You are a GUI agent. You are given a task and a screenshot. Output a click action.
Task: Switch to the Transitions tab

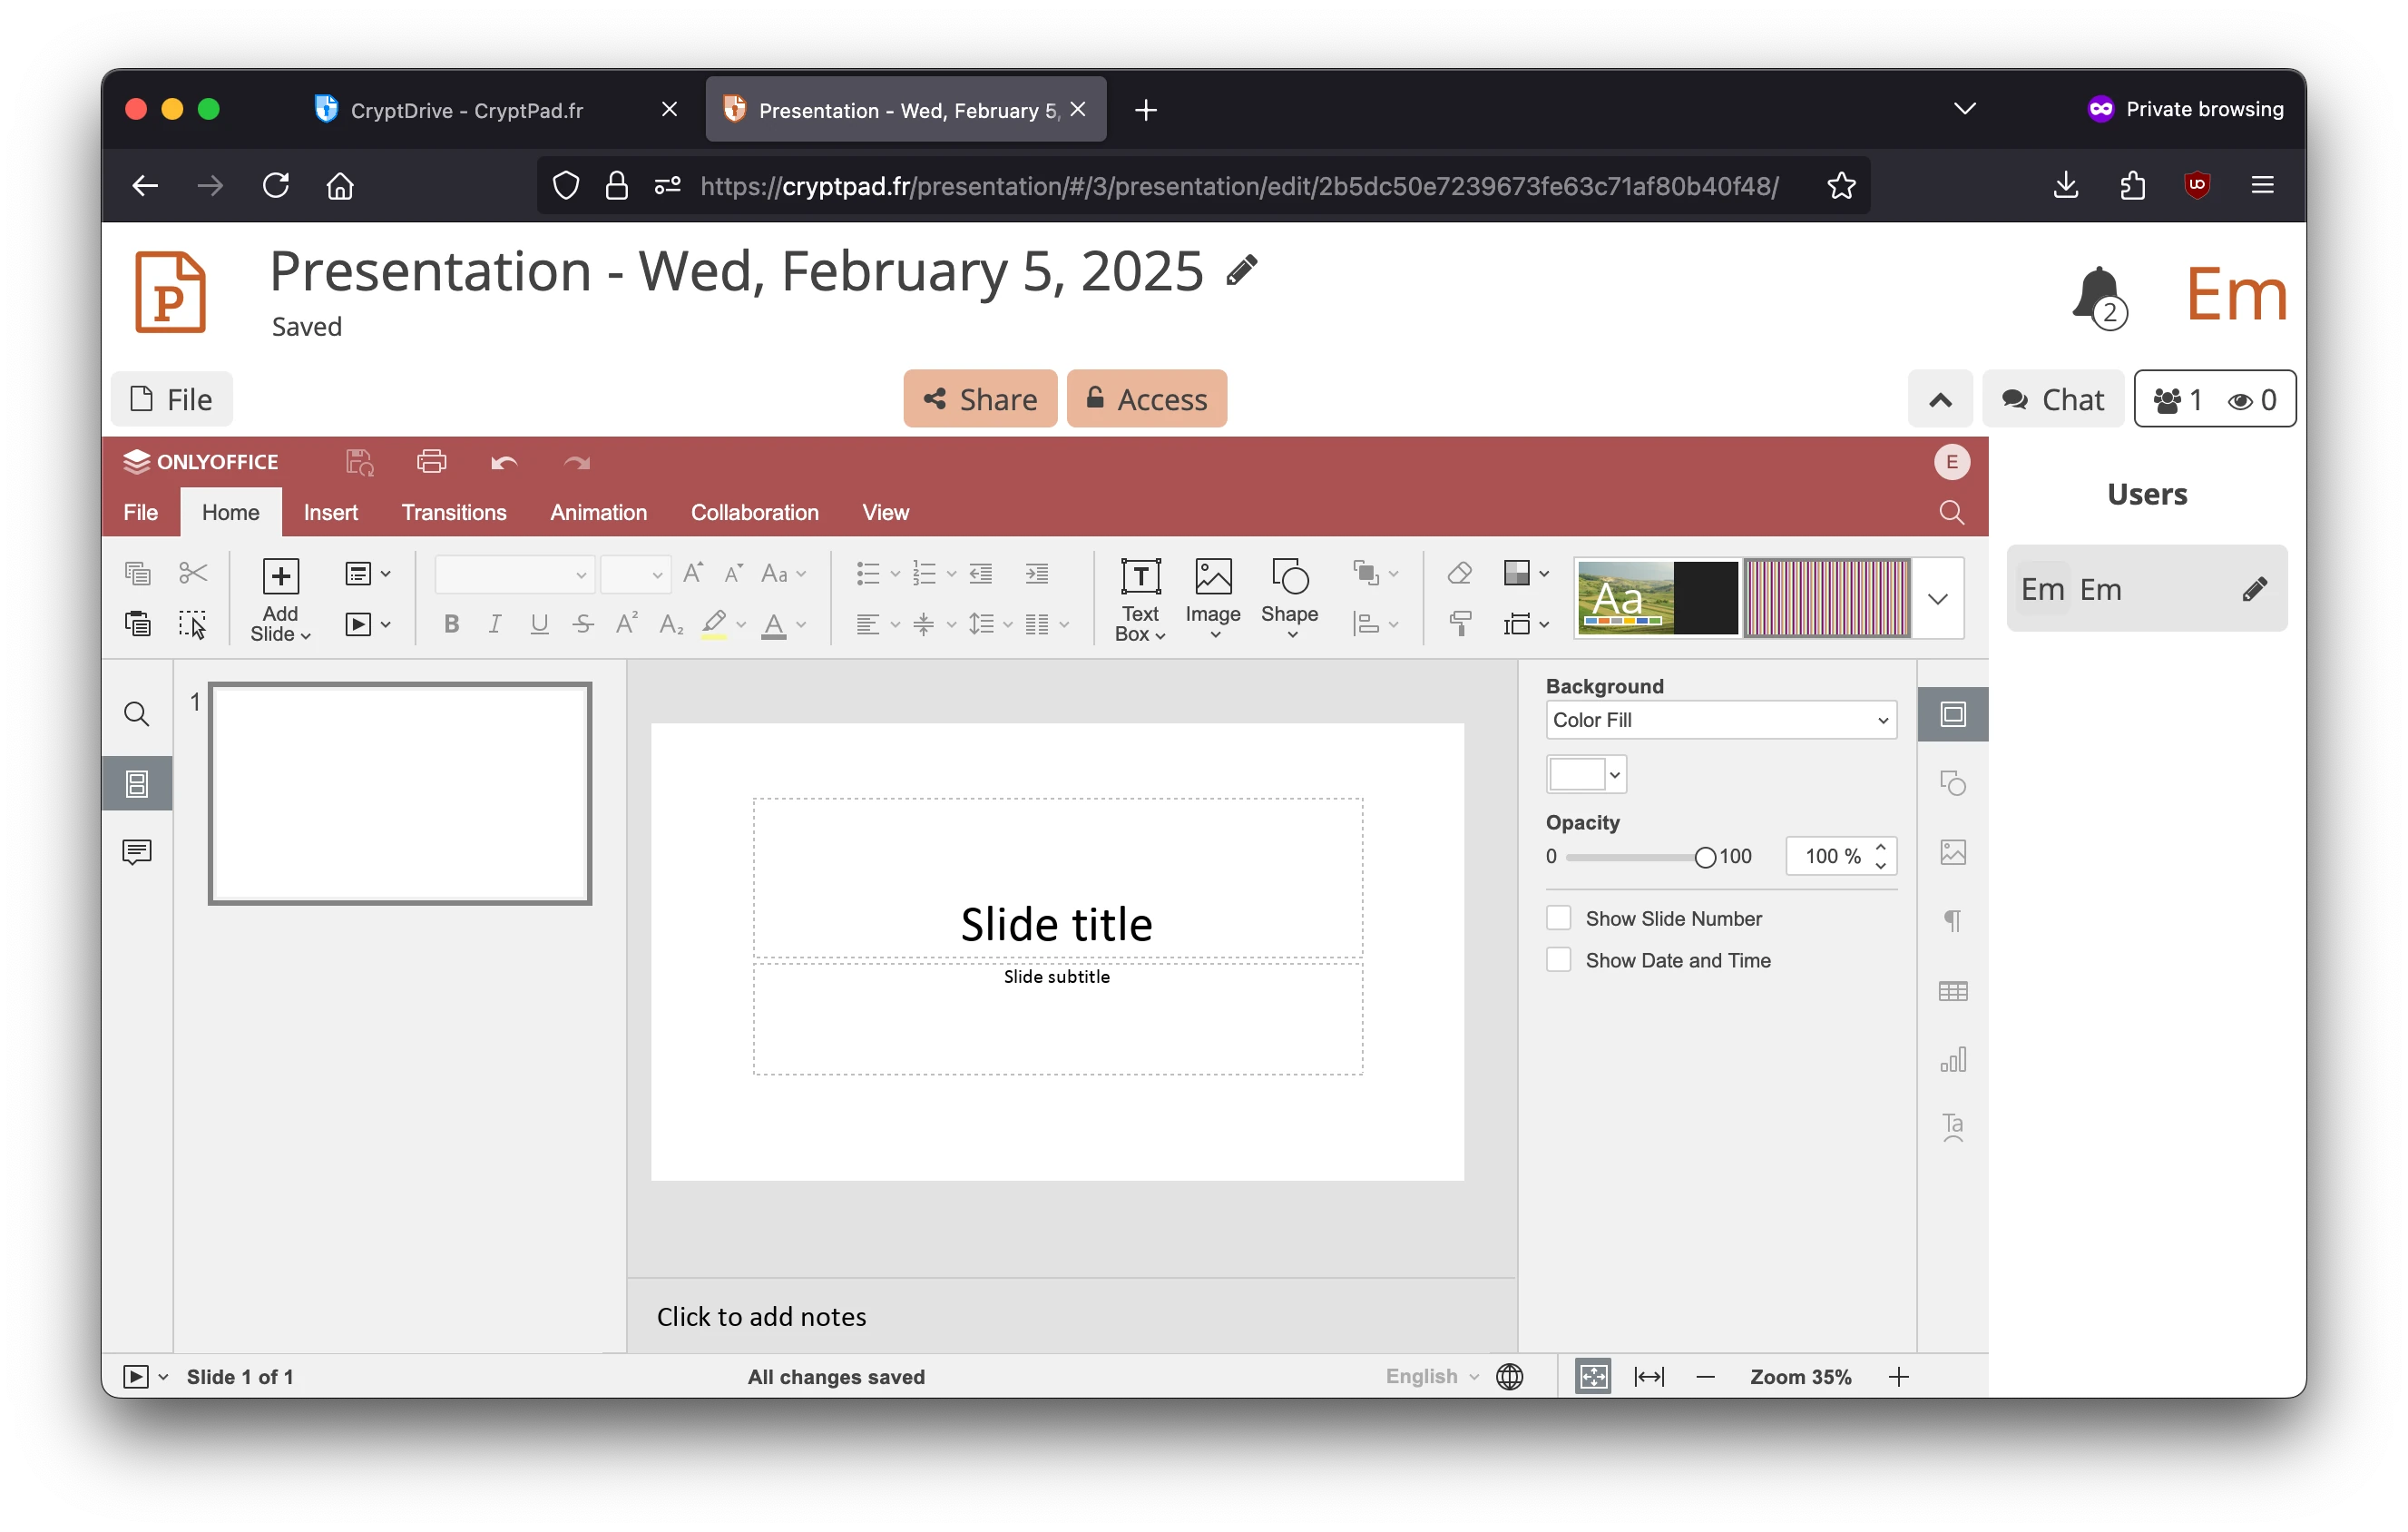[x=454, y=512]
